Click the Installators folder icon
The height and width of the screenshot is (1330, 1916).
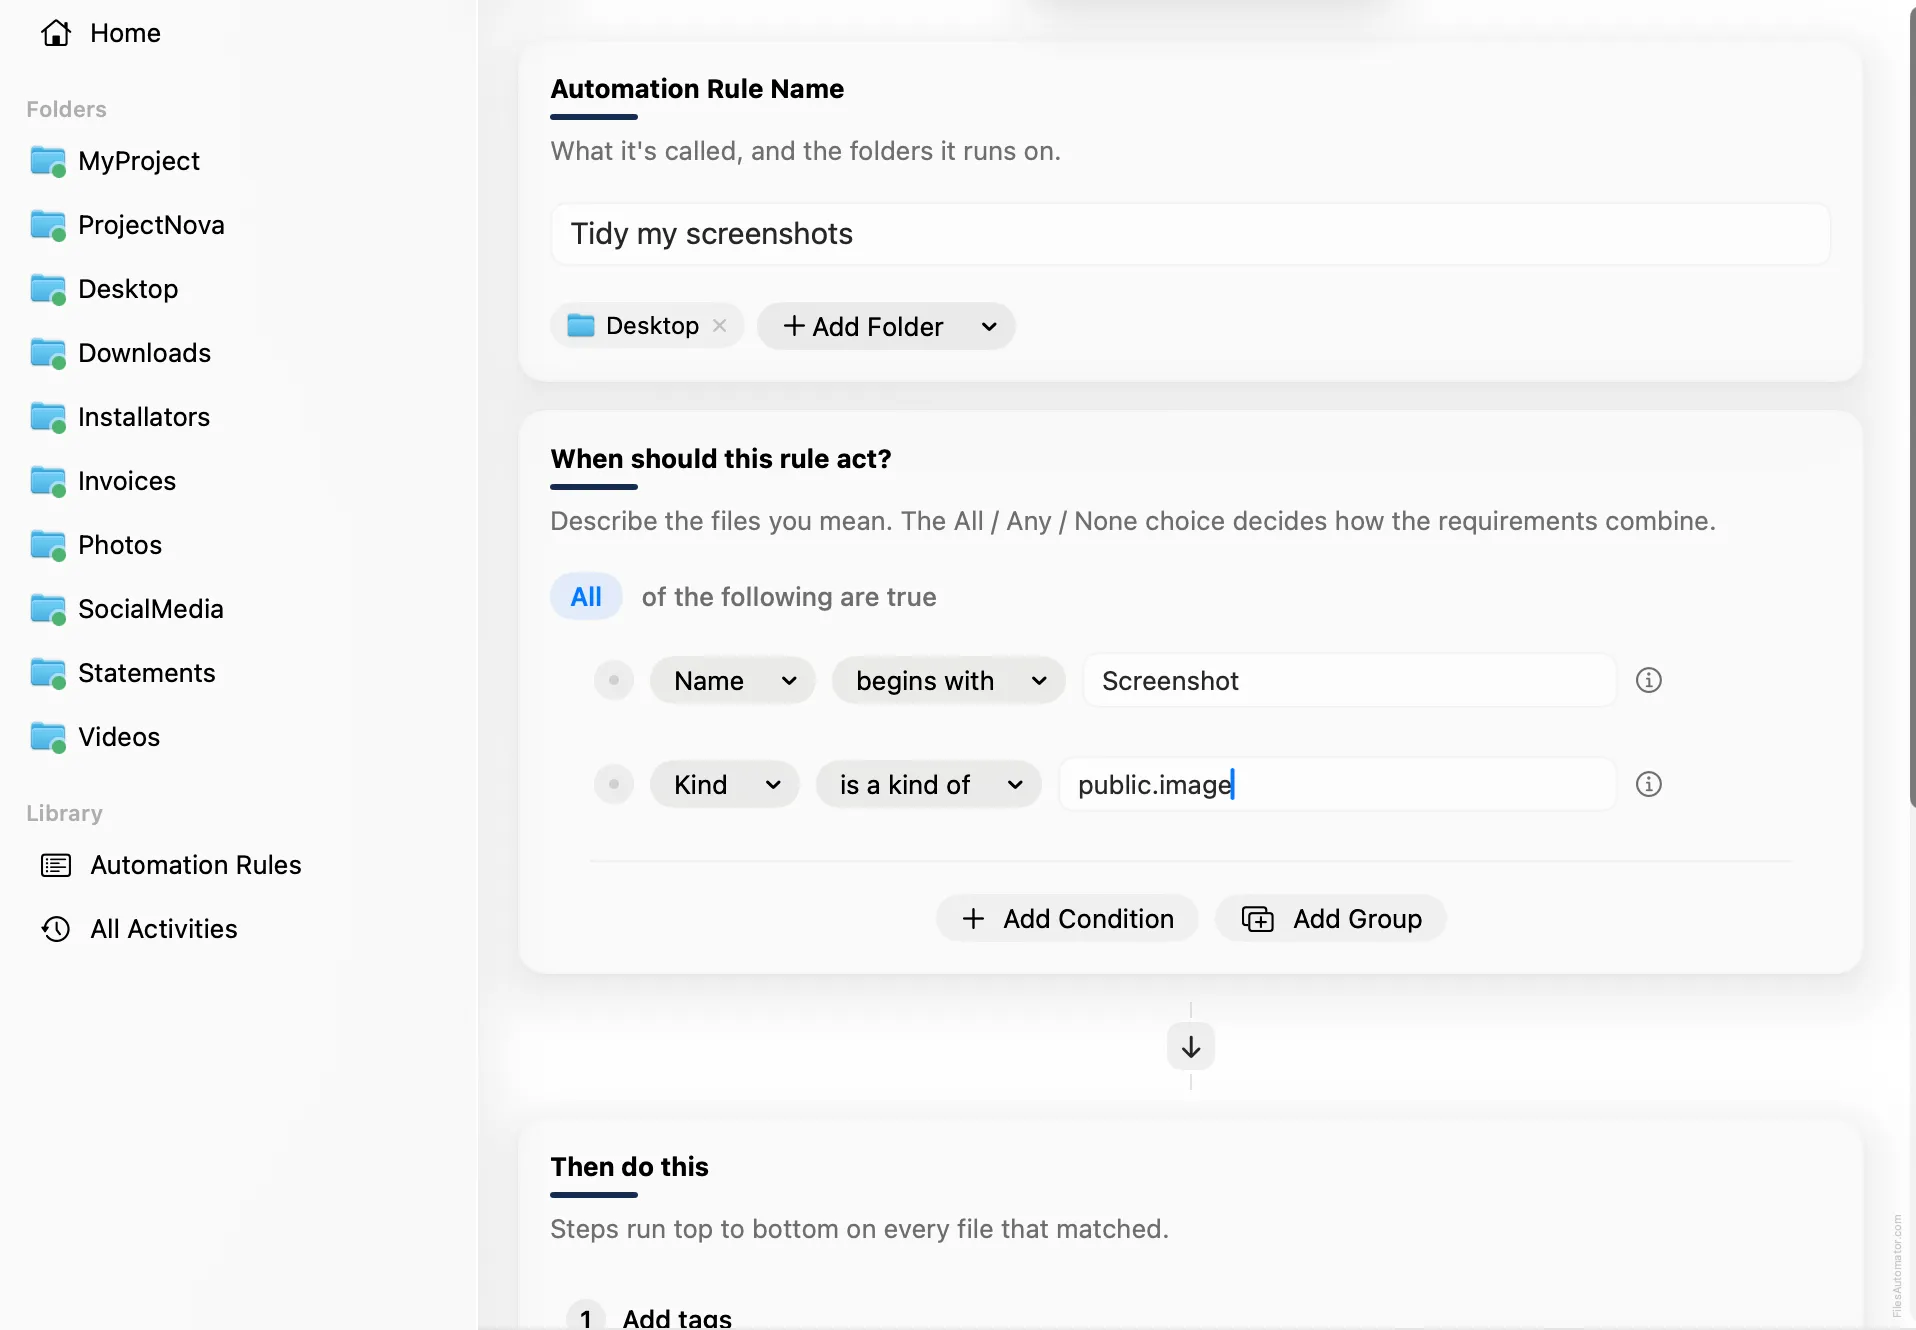48,417
